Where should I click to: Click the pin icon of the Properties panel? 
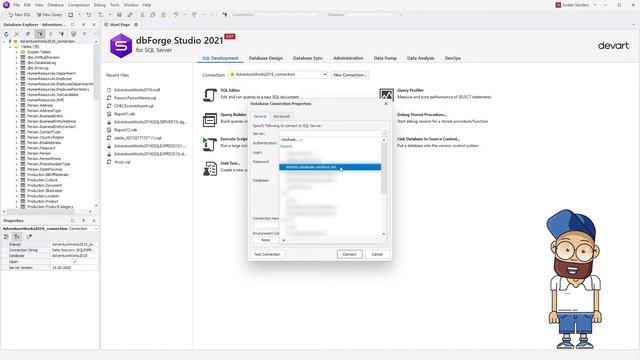click(x=84, y=221)
